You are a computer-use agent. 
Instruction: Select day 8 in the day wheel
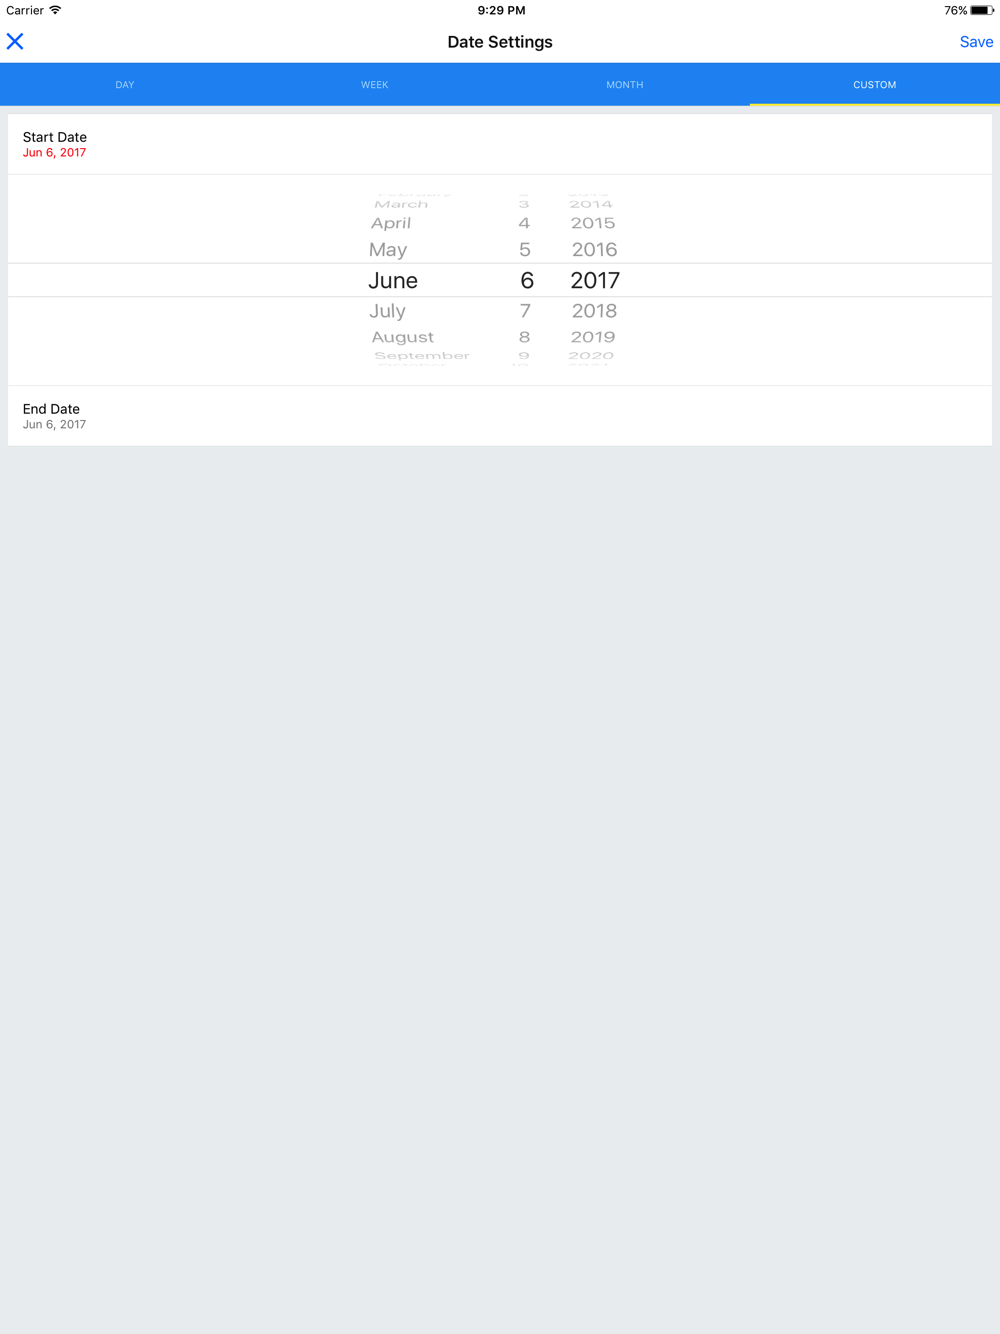[524, 337]
